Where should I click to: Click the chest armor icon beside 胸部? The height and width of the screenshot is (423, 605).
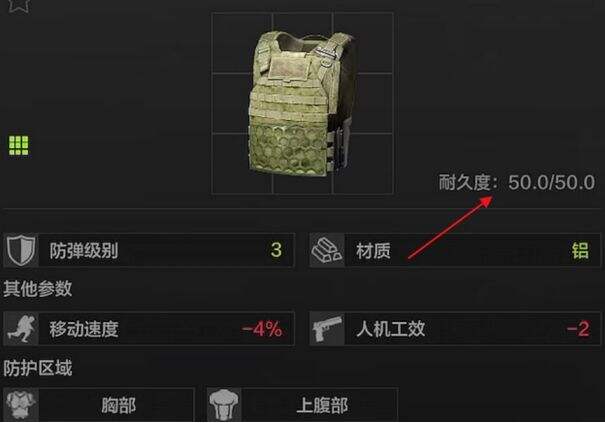pos(21,404)
